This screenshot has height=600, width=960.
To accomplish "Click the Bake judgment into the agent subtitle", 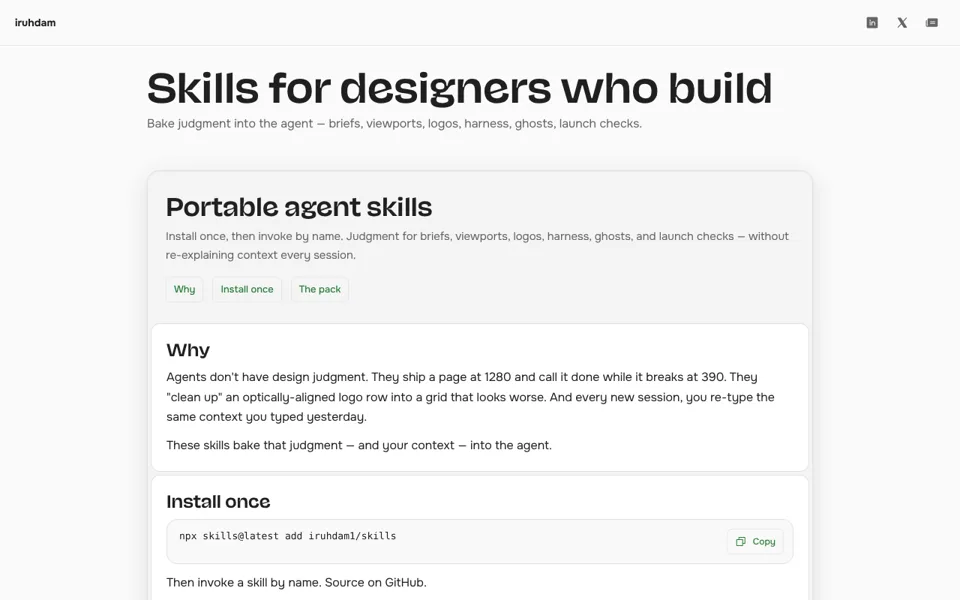I will (x=394, y=124).
